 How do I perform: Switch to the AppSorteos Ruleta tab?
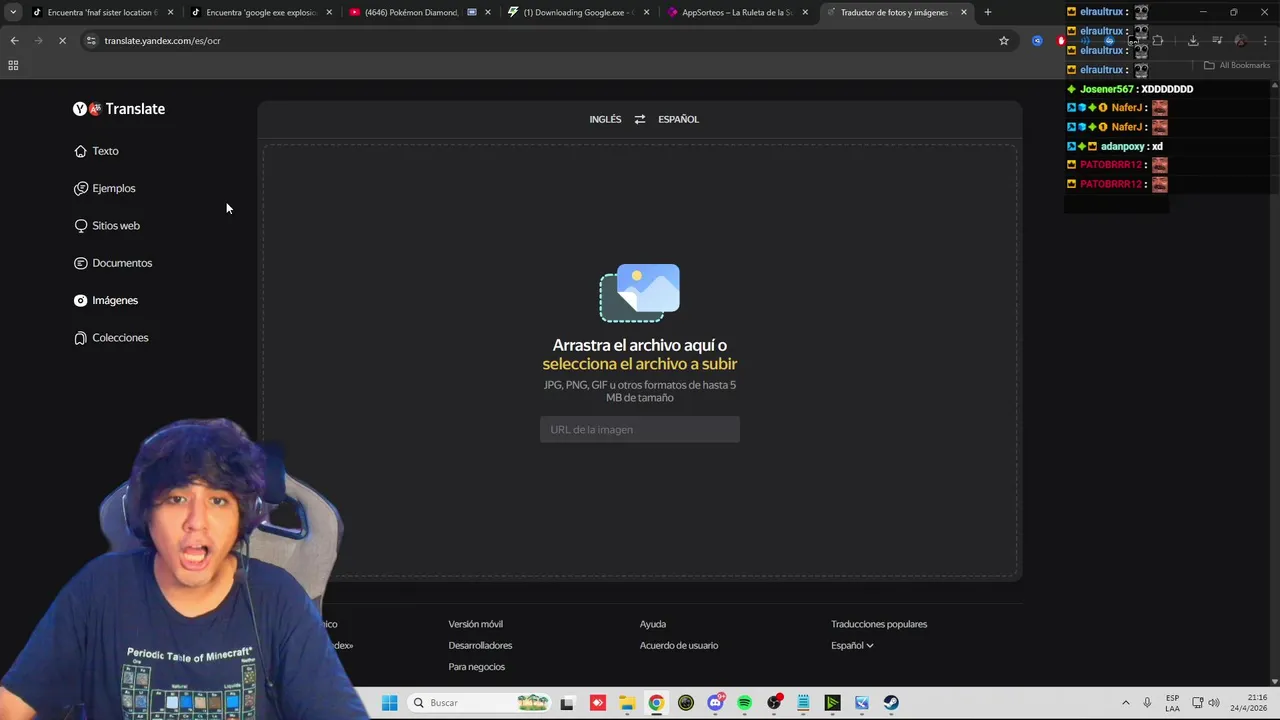(x=737, y=12)
